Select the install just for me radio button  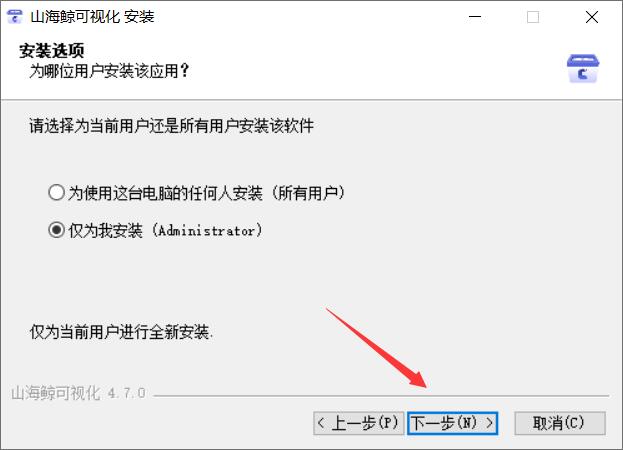pyautogui.click(x=56, y=230)
